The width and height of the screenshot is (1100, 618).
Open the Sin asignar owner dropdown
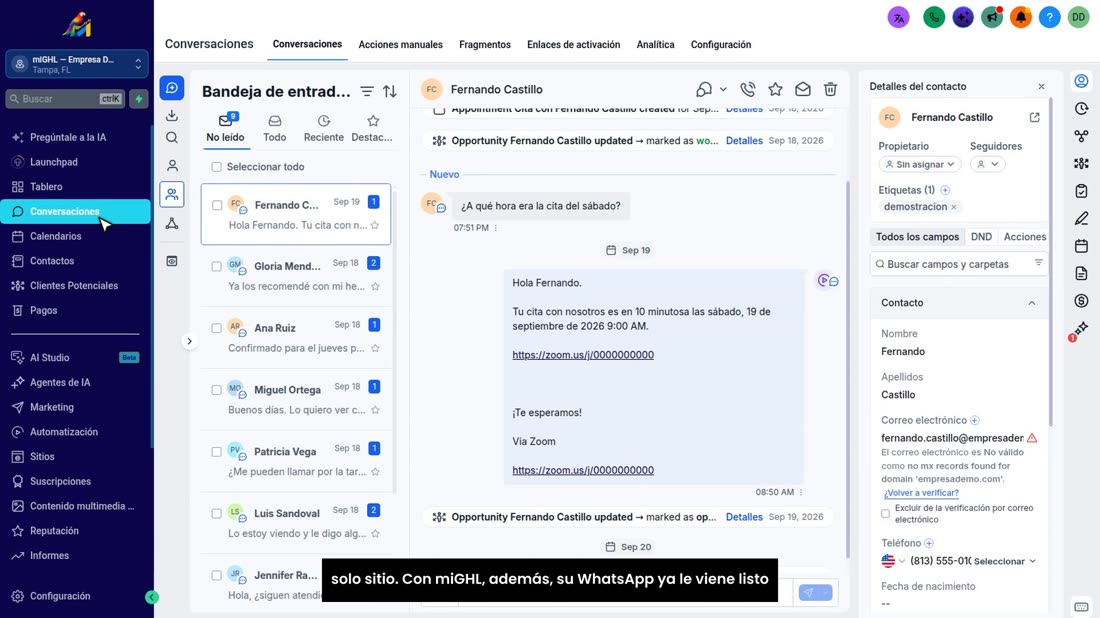coord(920,164)
